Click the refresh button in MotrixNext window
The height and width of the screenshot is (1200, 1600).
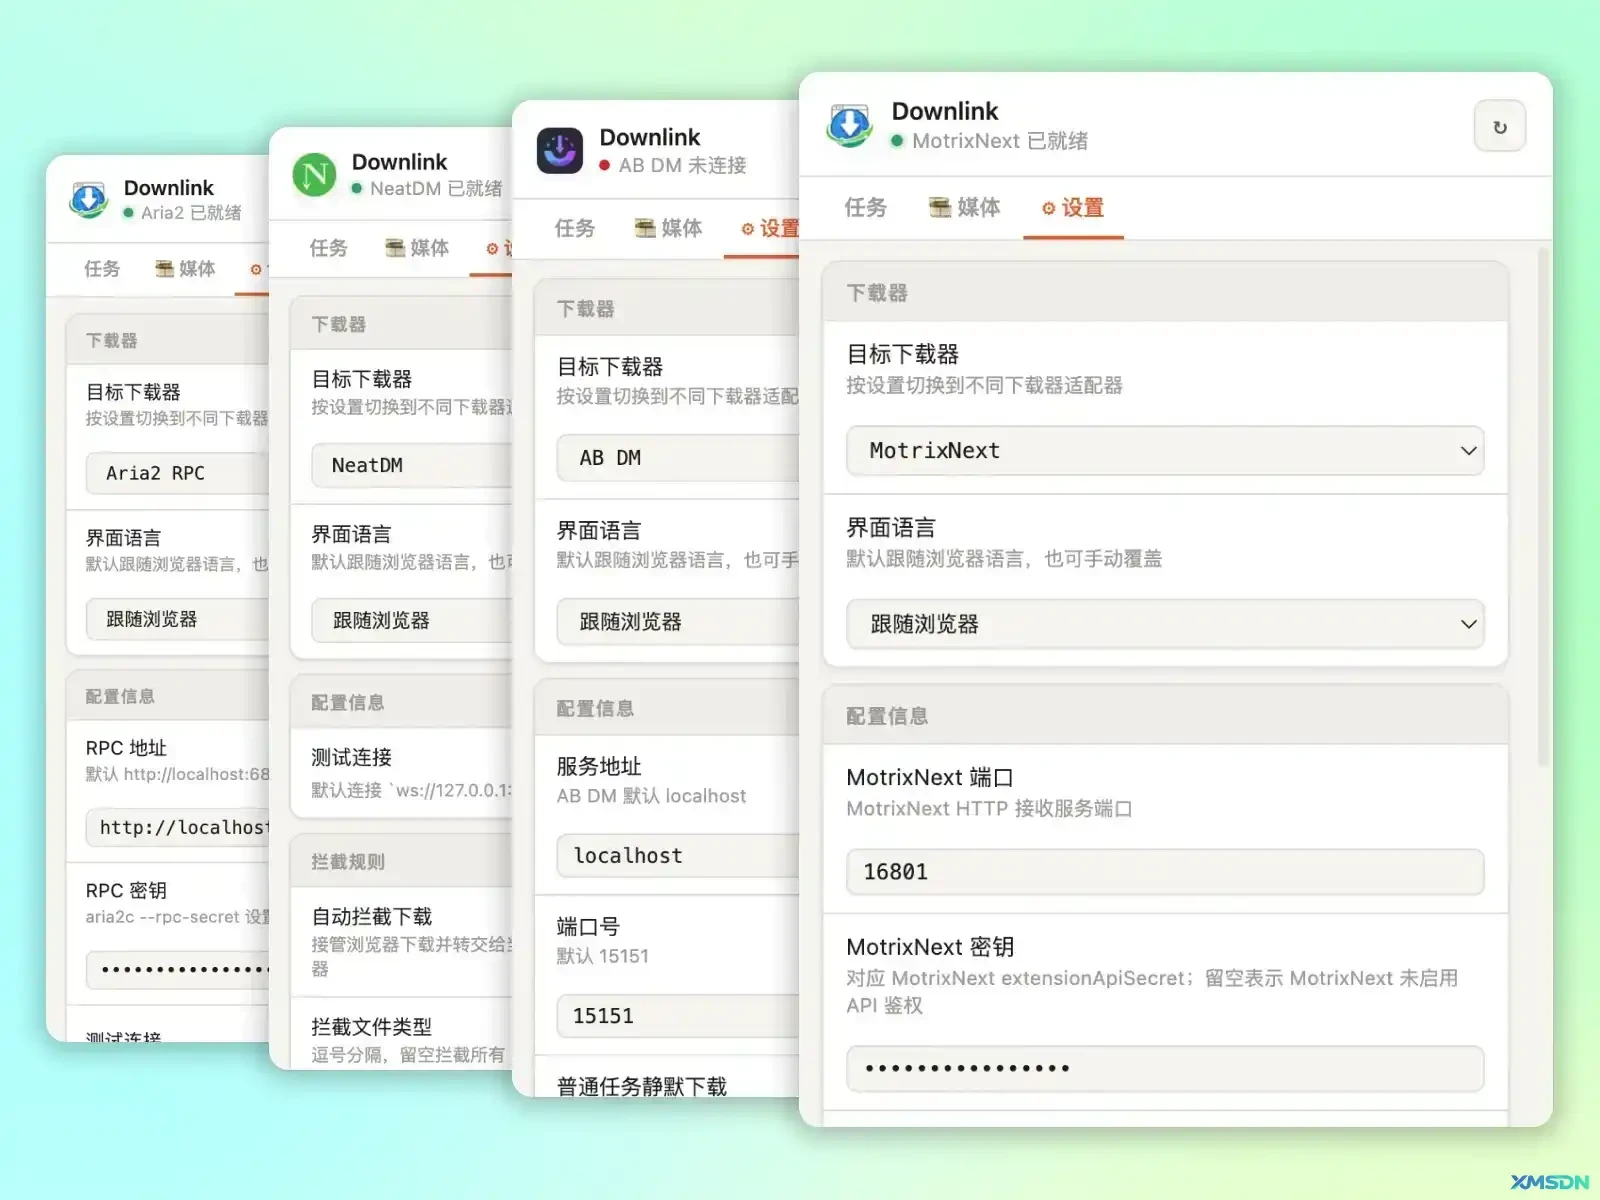pos(1499,126)
